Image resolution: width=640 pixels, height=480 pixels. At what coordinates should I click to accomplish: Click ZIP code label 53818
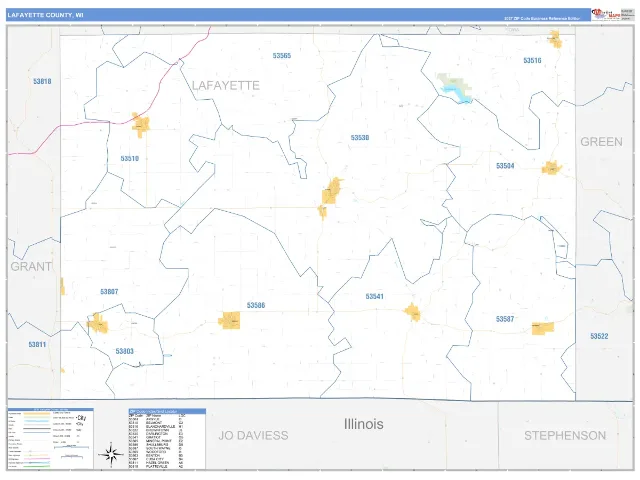[x=42, y=81]
